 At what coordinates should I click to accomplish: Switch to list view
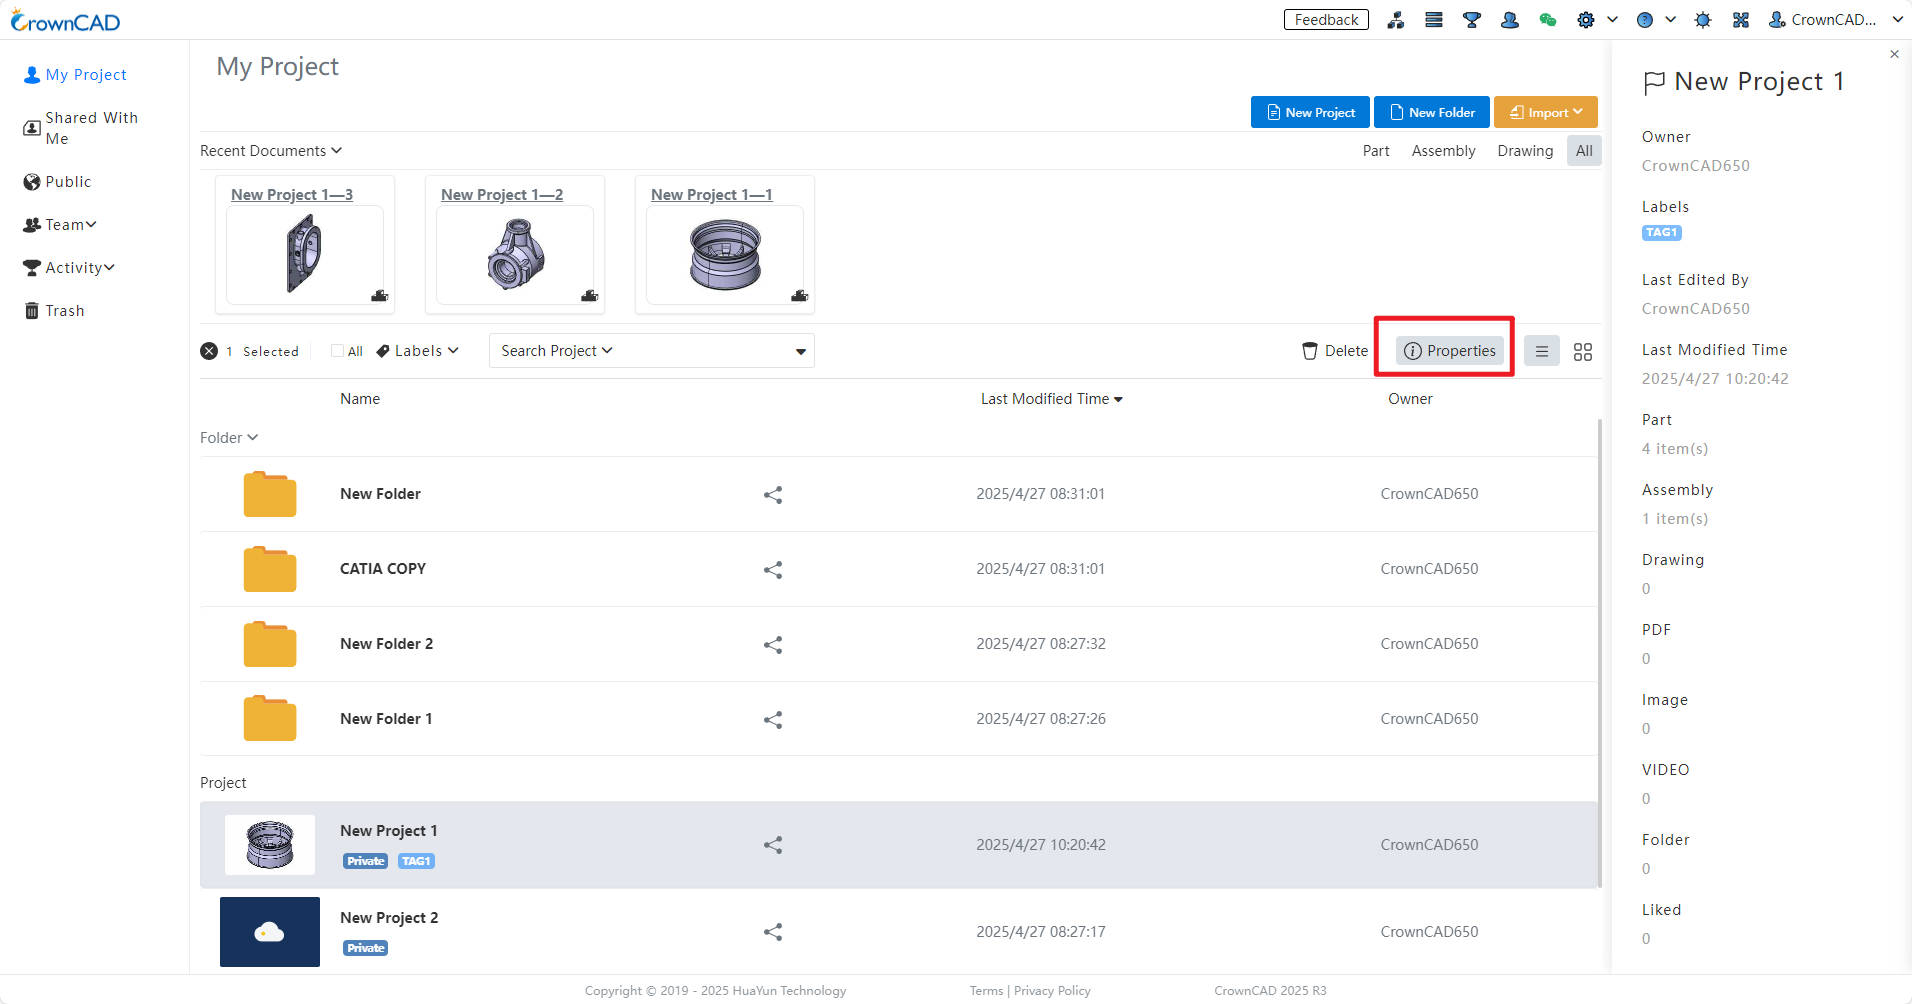(x=1541, y=351)
